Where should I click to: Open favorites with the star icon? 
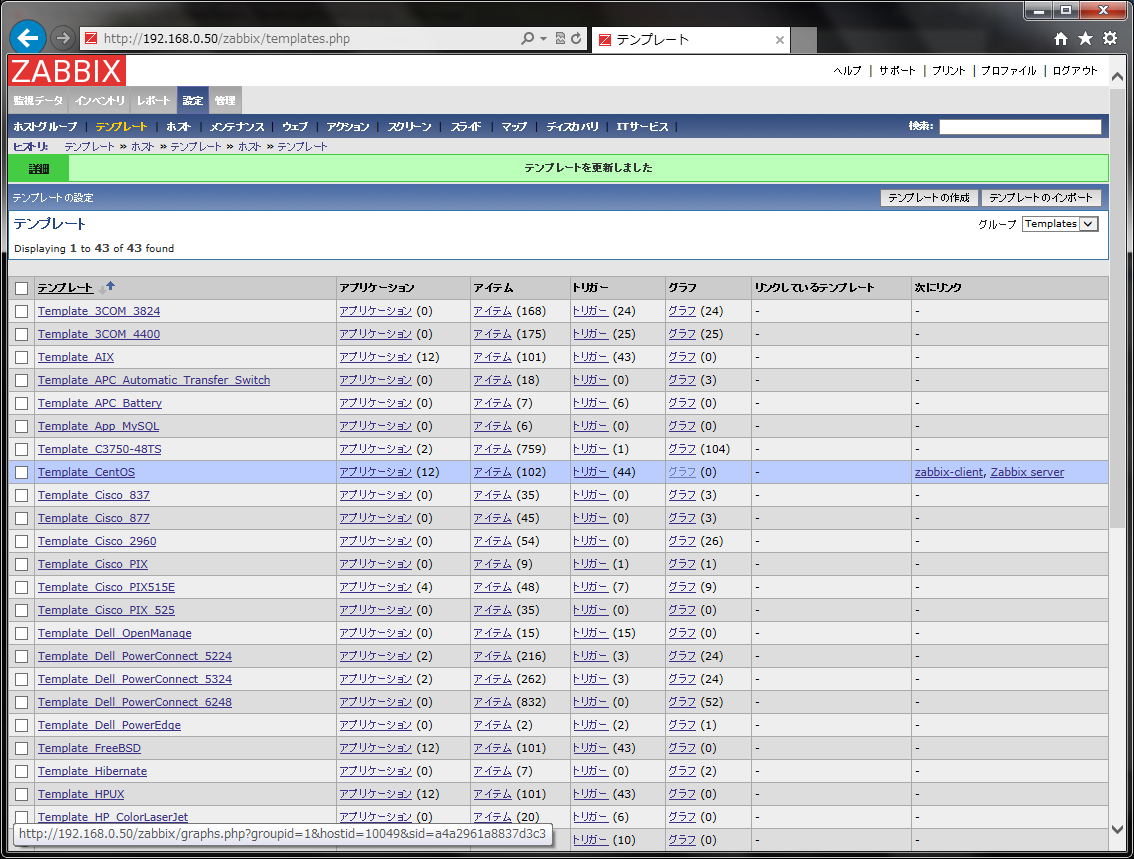(1085, 38)
